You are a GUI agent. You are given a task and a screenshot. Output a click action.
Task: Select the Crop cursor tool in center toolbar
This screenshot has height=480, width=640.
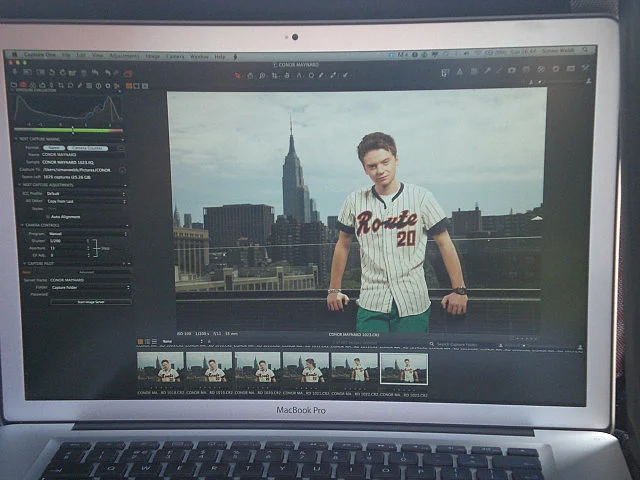[274, 76]
